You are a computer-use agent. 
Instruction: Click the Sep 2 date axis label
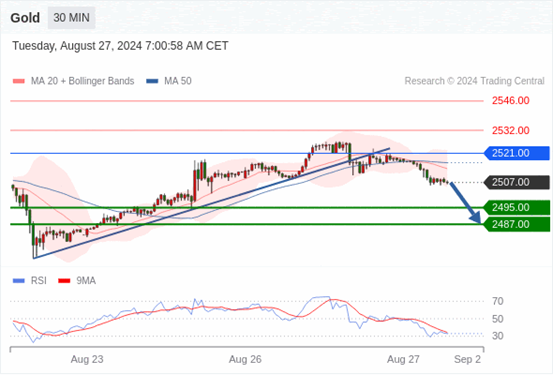467,359
